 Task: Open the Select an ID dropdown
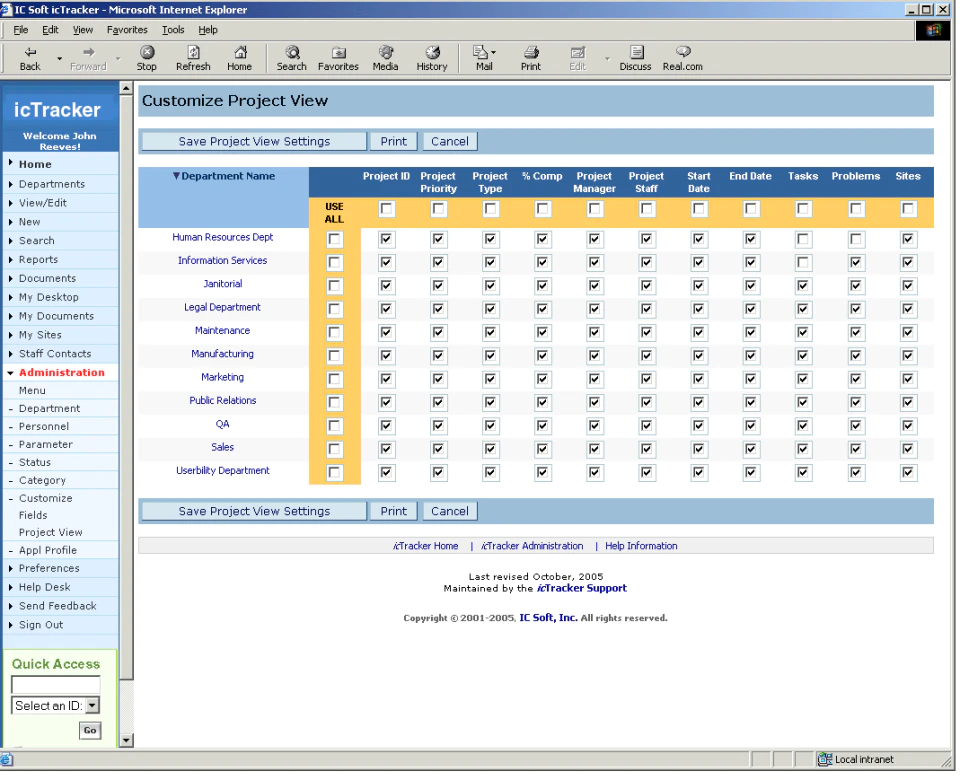pyautogui.click(x=92, y=706)
